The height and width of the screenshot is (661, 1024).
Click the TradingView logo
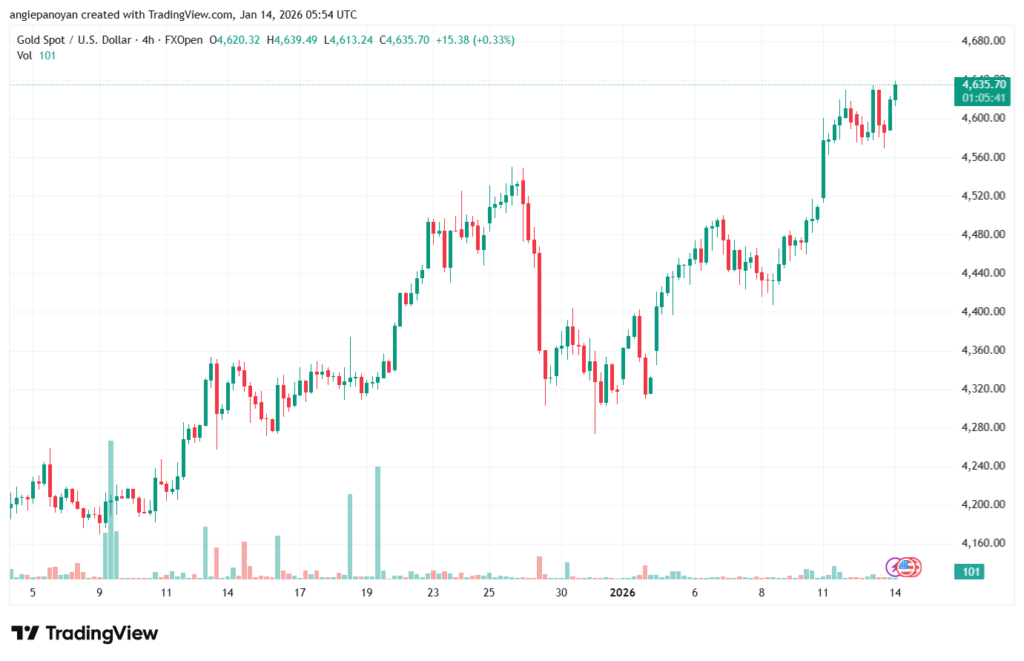pyautogui.click(x=84, y=633)
